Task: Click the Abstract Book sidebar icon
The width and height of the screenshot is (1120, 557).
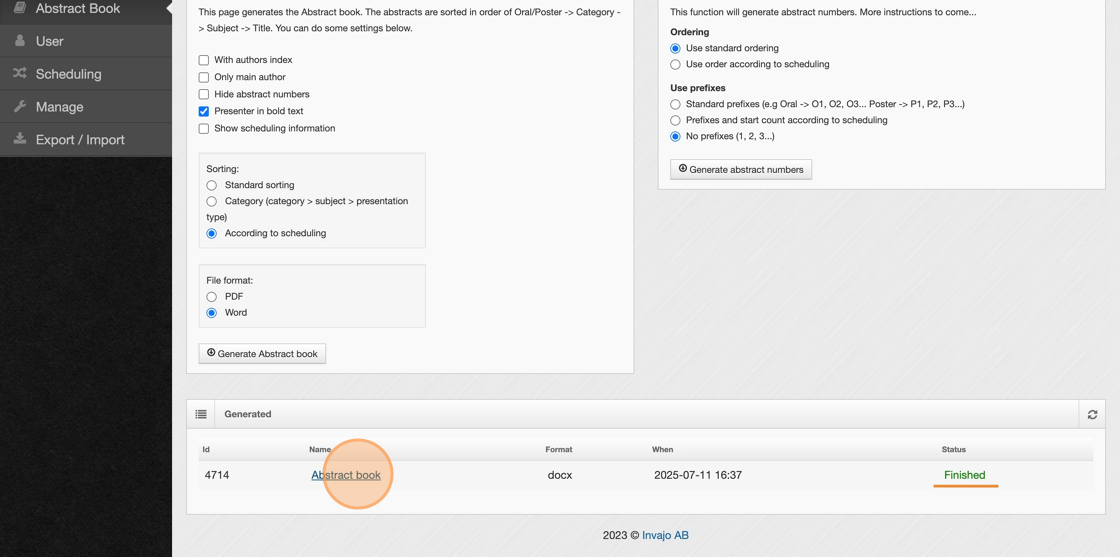Action: tap(20, 8)
